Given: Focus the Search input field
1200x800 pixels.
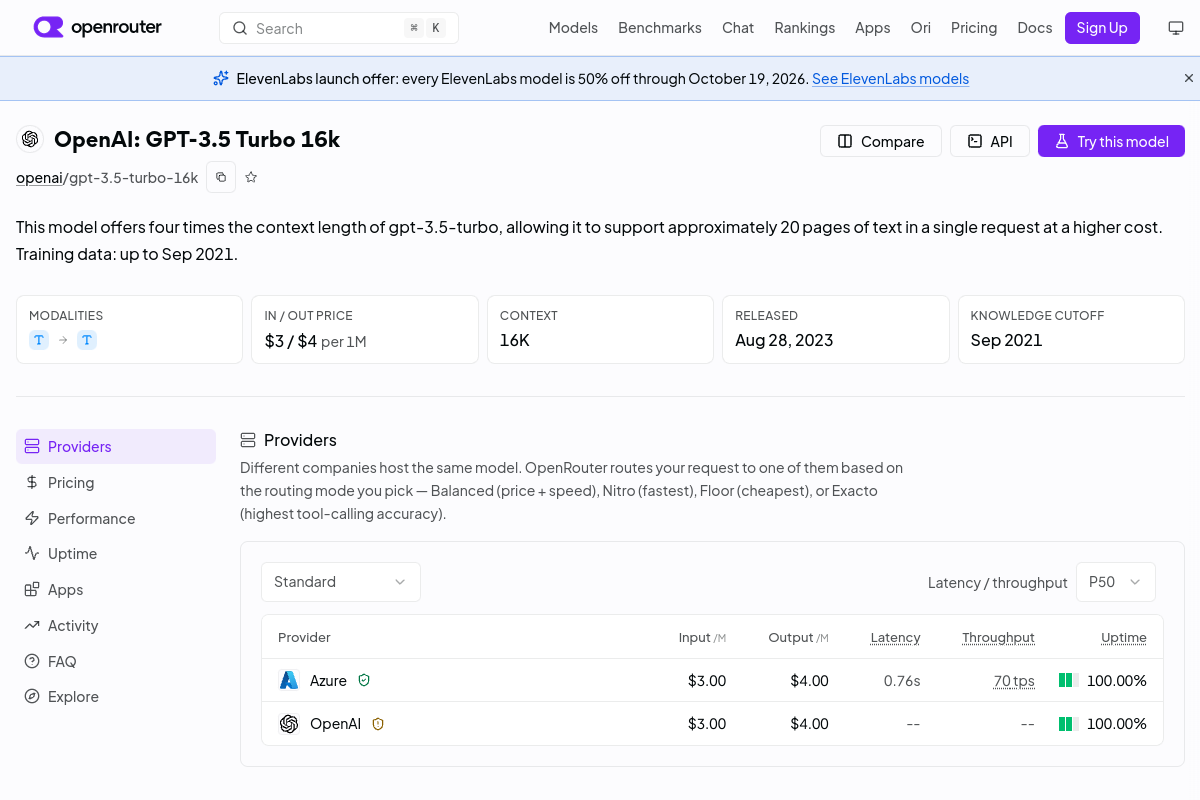Looking at the screenshot, I should point(339,28).
